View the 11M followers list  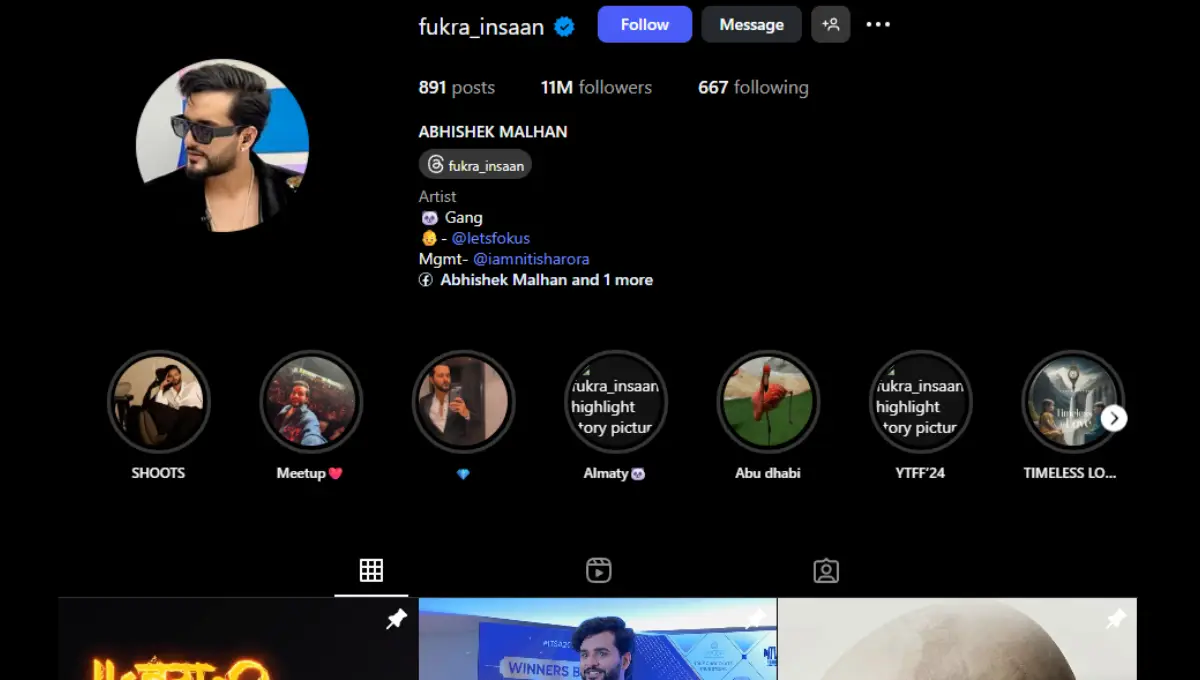click(596, 88)
